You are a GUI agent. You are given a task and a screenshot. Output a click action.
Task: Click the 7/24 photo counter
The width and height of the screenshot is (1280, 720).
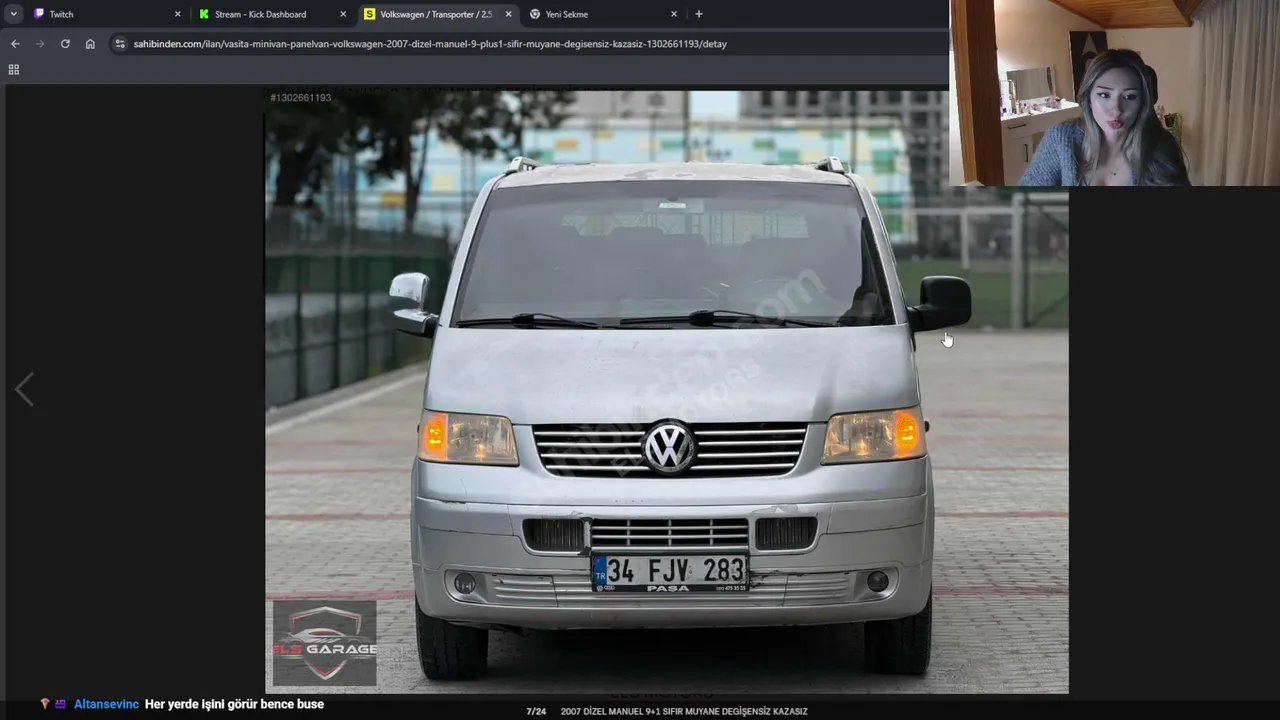536,712
